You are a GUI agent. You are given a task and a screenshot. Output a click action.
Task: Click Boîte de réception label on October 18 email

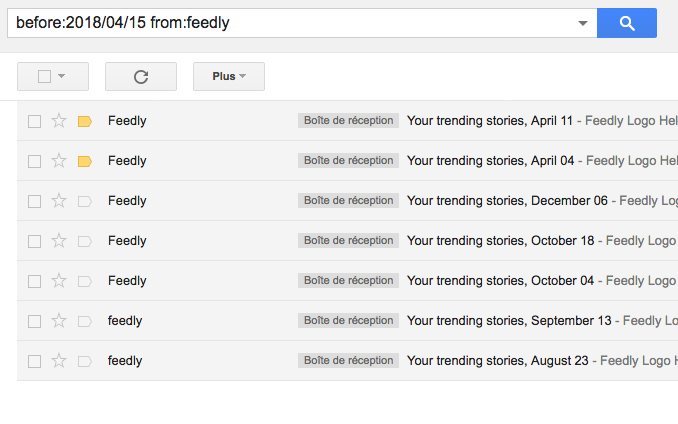click(348, 241)
